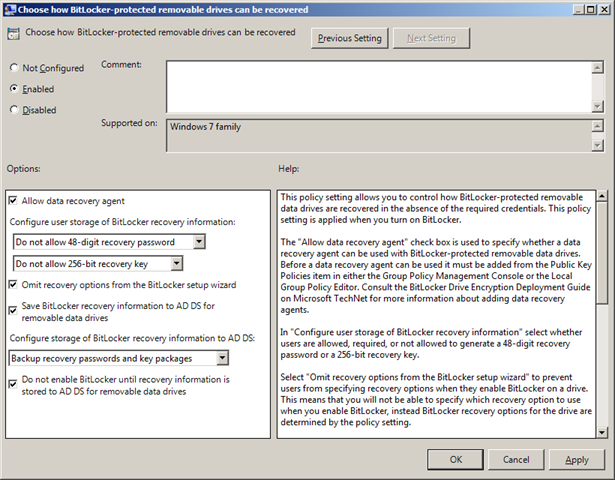Toggle Omit recovery options from setup wizard
615x480 pixels.
(x=13, y=285)
